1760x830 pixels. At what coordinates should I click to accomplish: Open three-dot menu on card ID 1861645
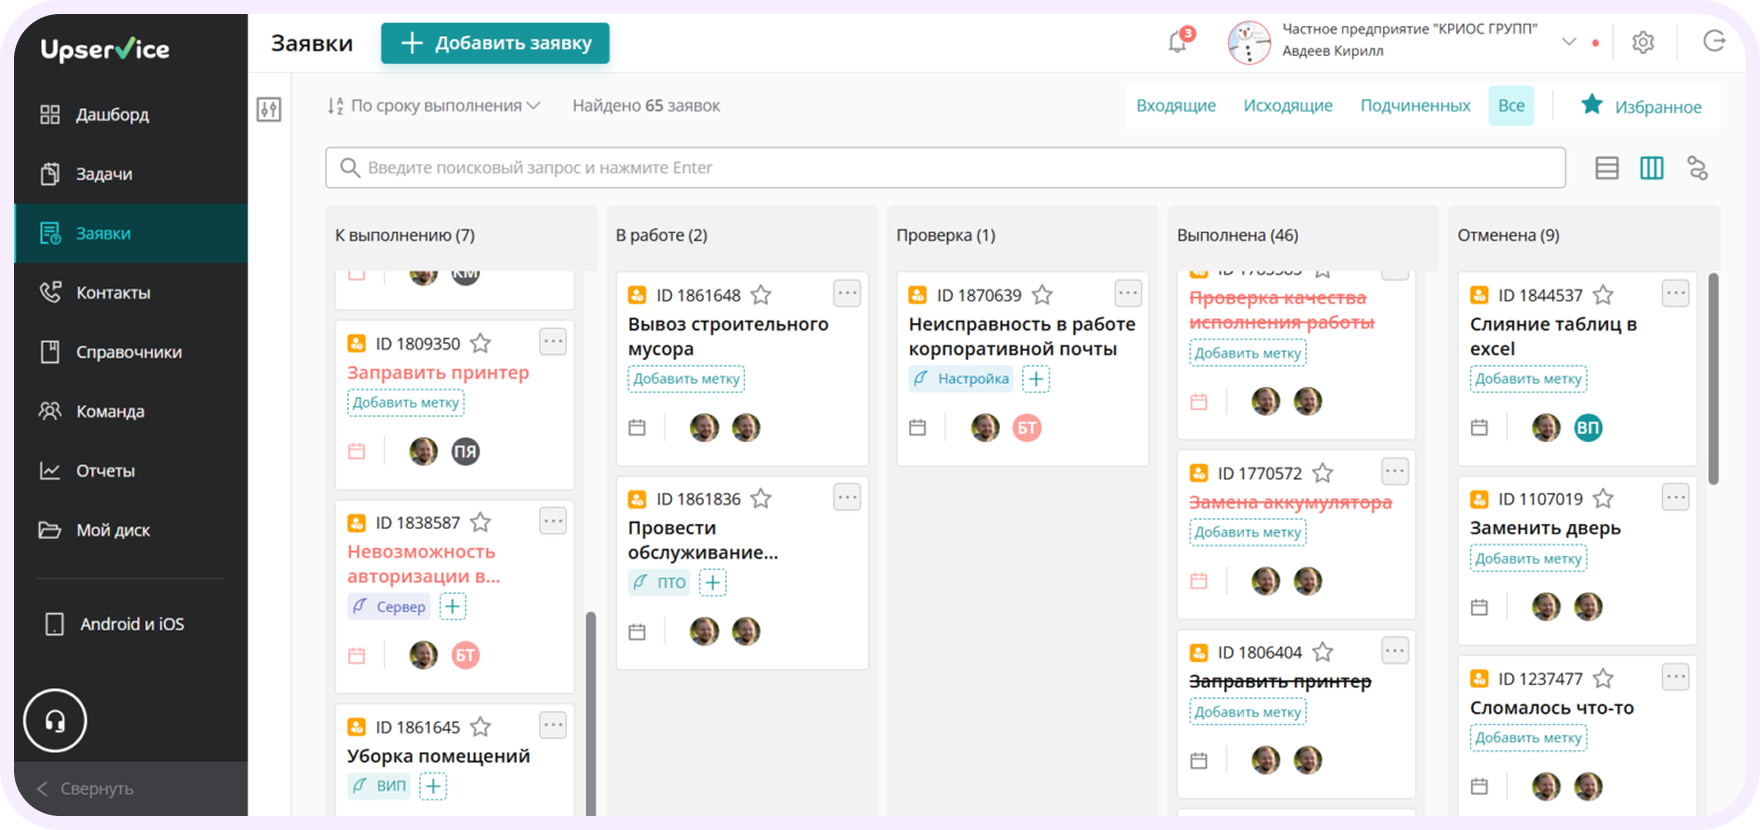coord(553,725)
